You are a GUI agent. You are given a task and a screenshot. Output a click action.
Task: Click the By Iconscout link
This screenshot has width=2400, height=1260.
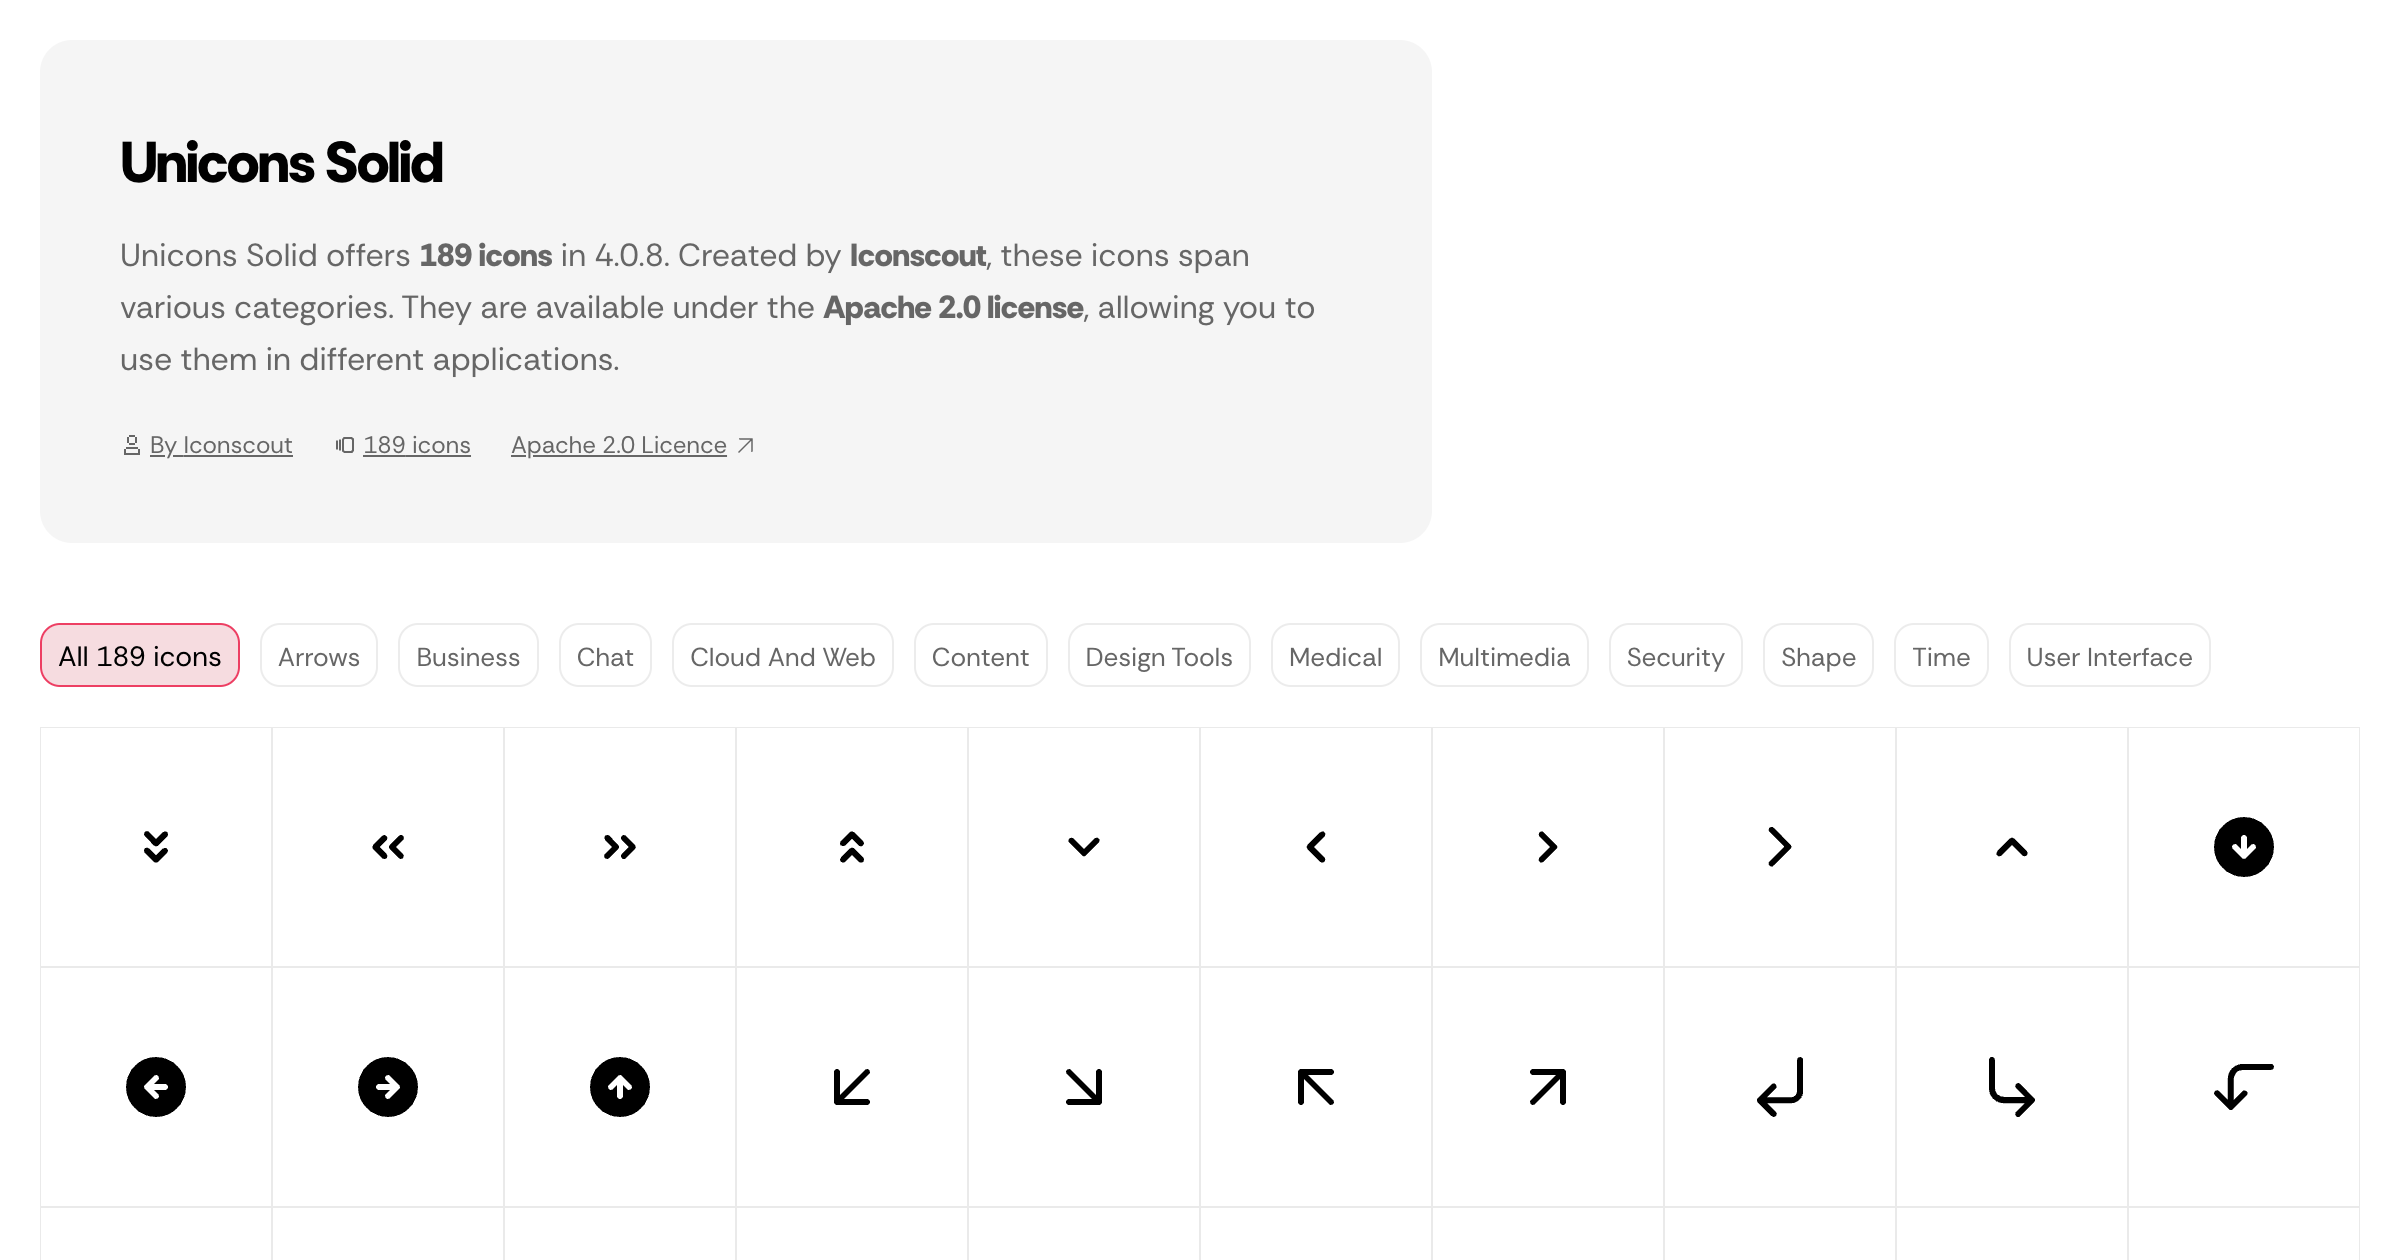(x=221, y=445)
